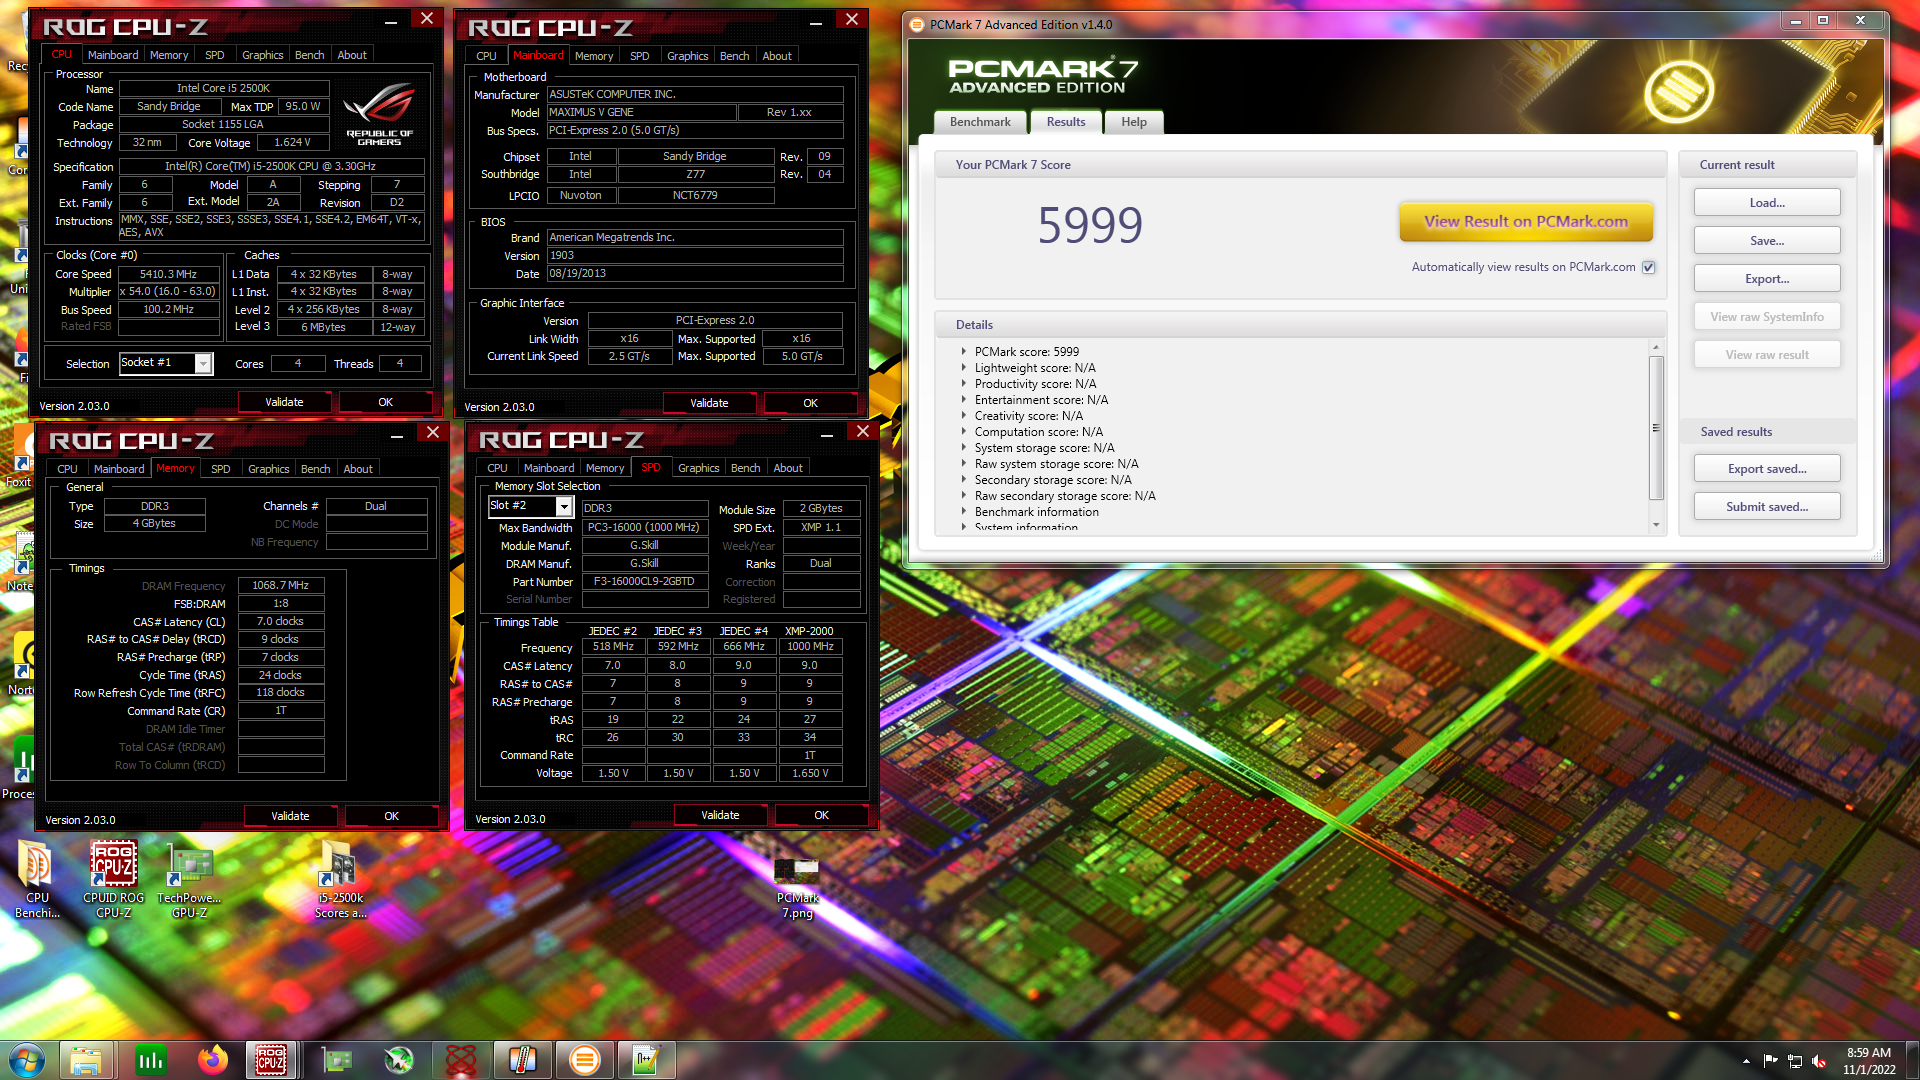Open the Windows Start menu orb

[27, 1060]
